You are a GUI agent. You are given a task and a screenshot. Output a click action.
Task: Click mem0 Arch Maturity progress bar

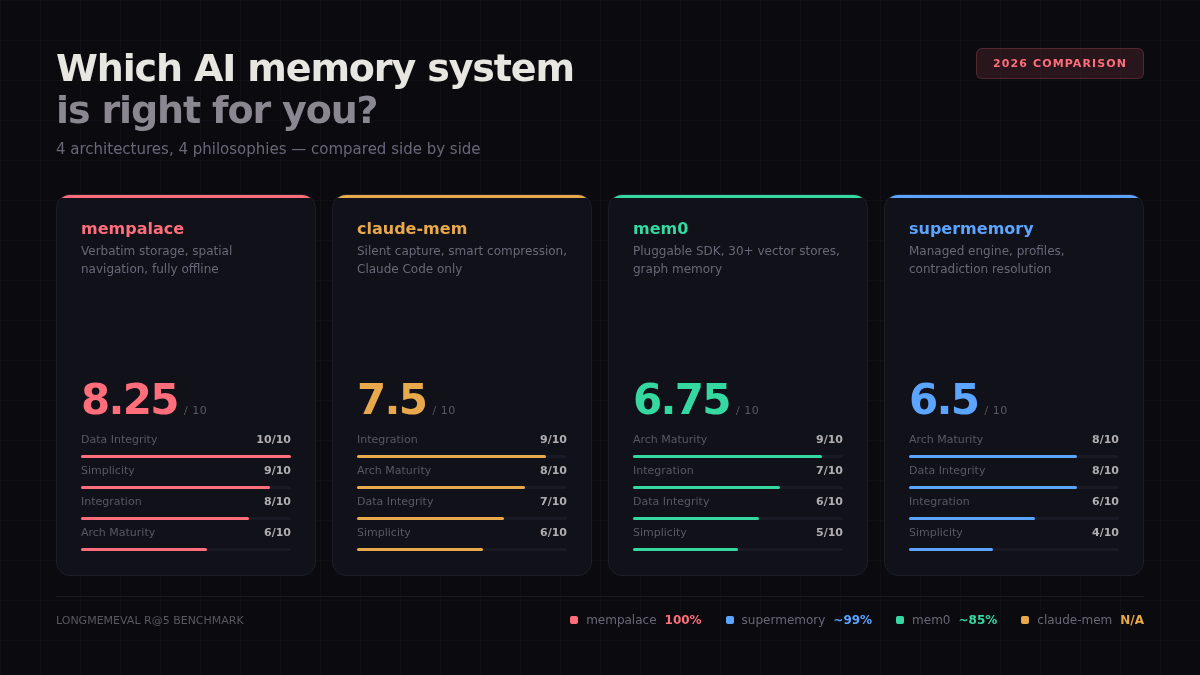pos(738,456)
